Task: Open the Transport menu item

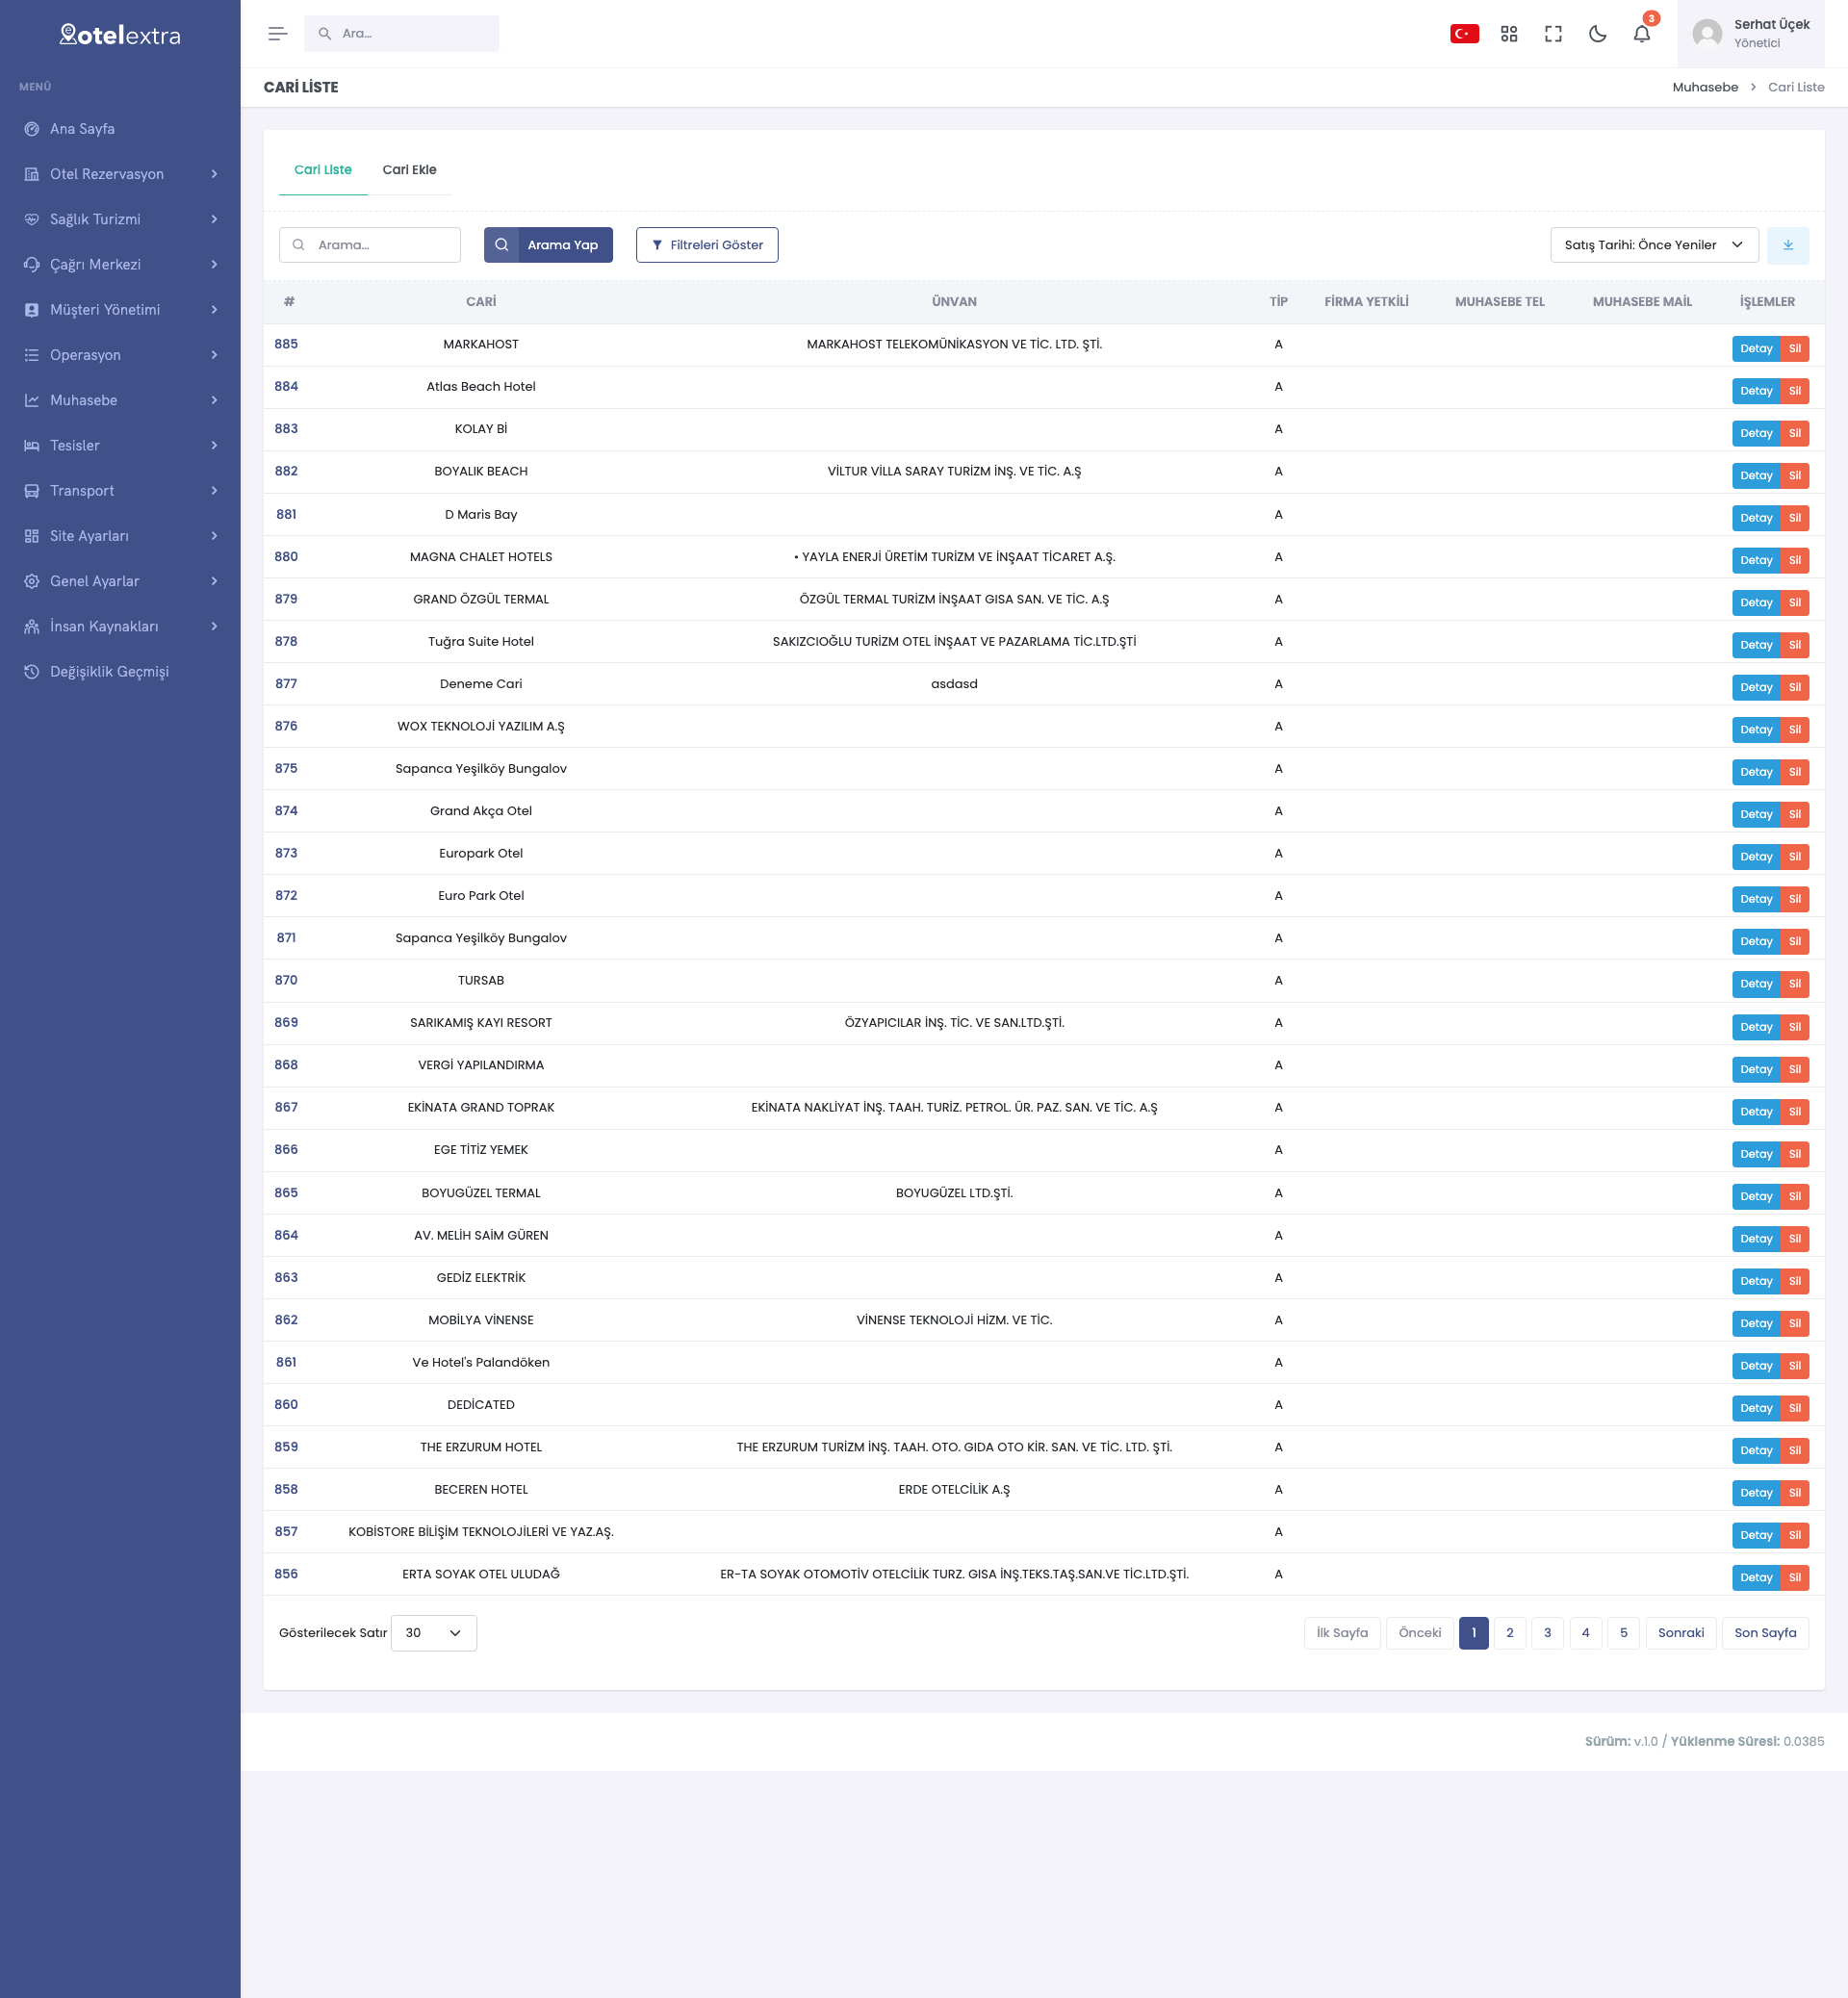Action: [x=120, y=491]
